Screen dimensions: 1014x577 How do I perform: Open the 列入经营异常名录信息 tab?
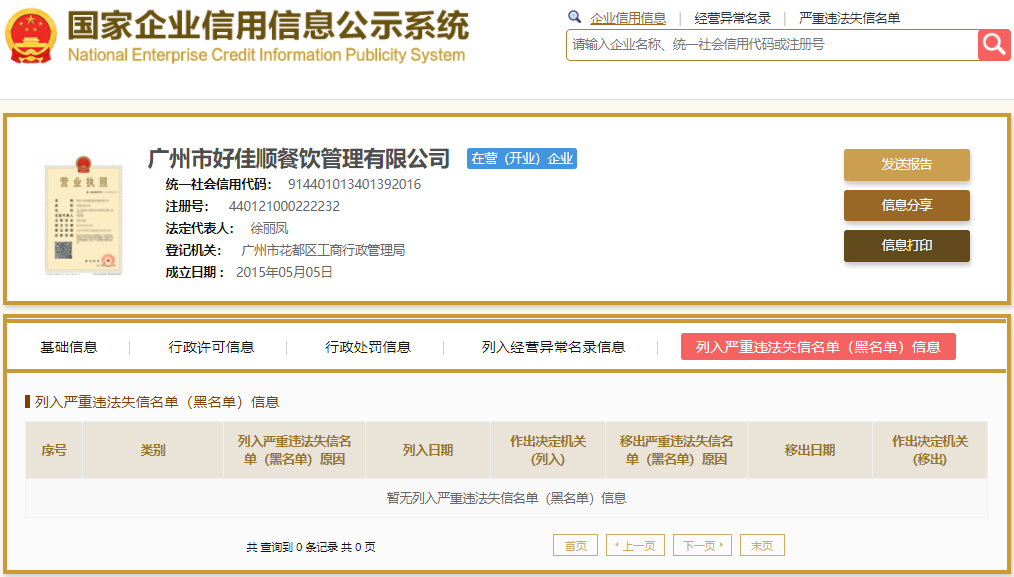pyautogui.click(x=553, y=347)
